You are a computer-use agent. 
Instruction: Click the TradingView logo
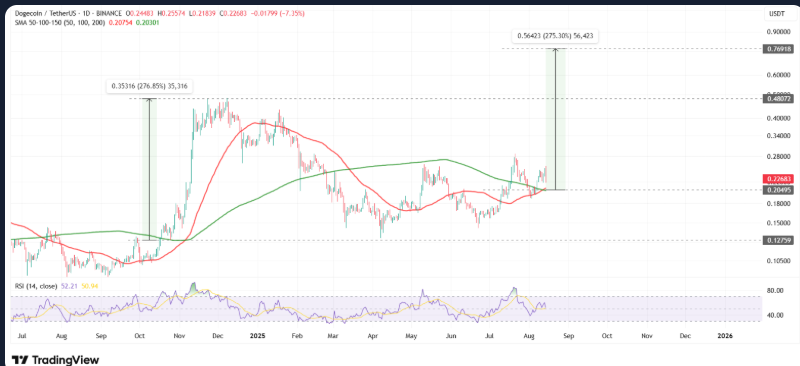[56, 359]
